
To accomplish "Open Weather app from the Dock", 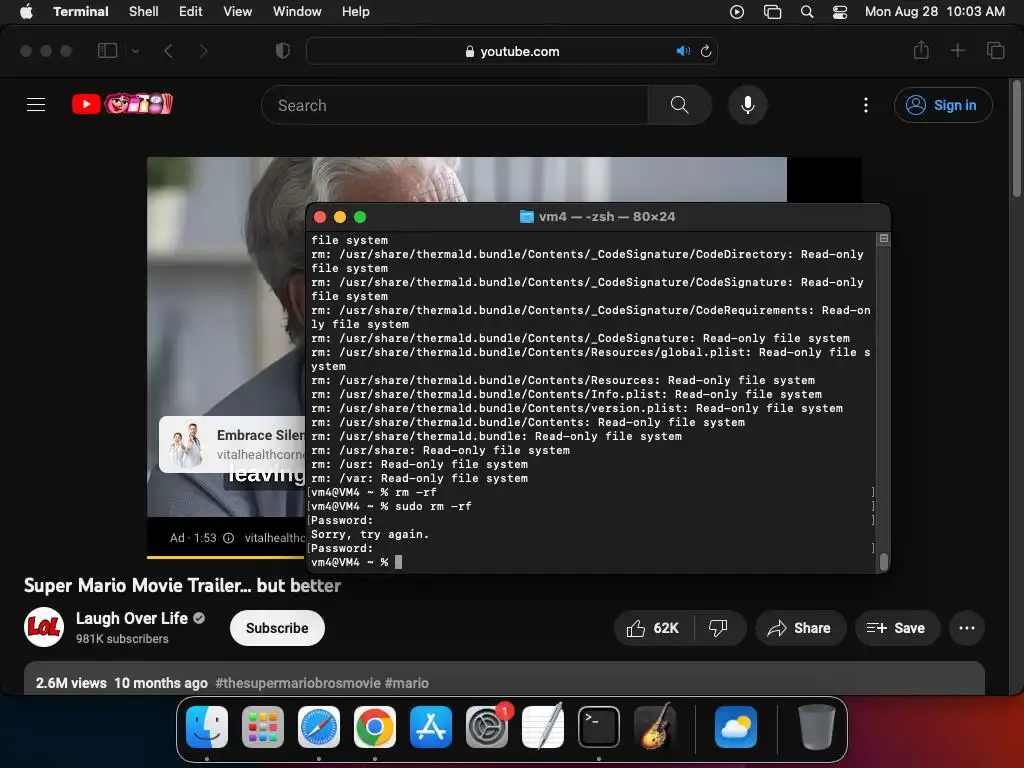I will 736,727.
